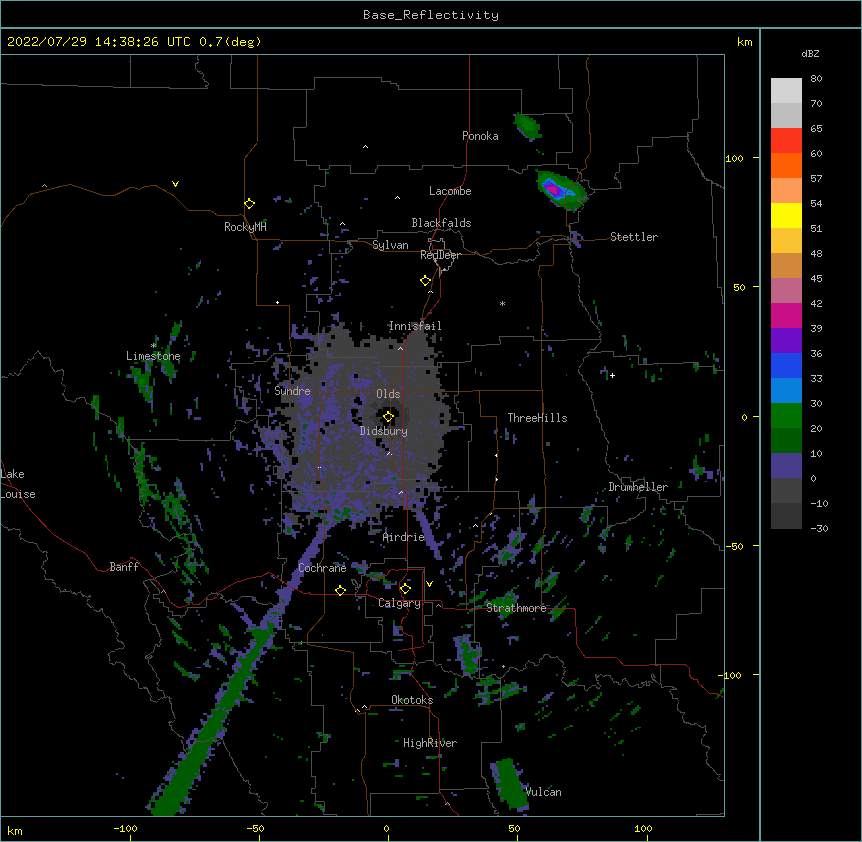Select the red 65-60 dBZ legend swatch
This screenshot has height=842, width=862.
click(786, 140)
